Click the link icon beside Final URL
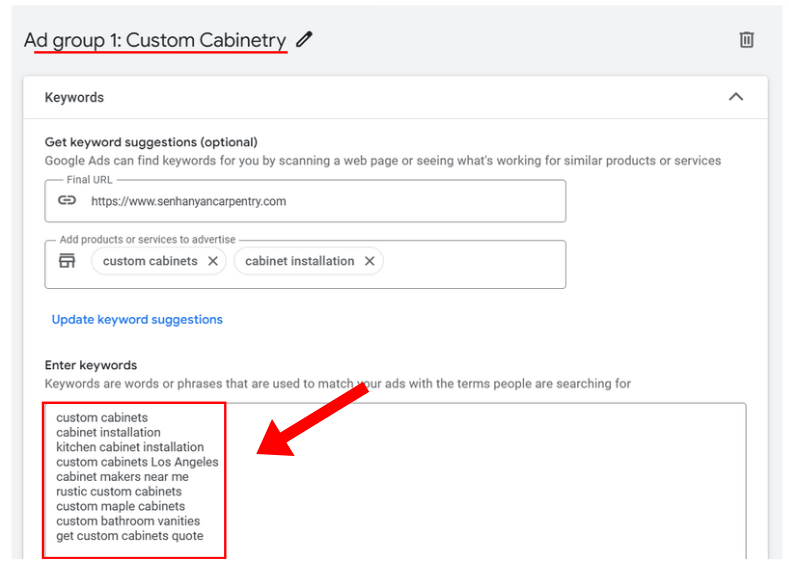789x580 pixels. pyautogui.click(x=67, y=201)
